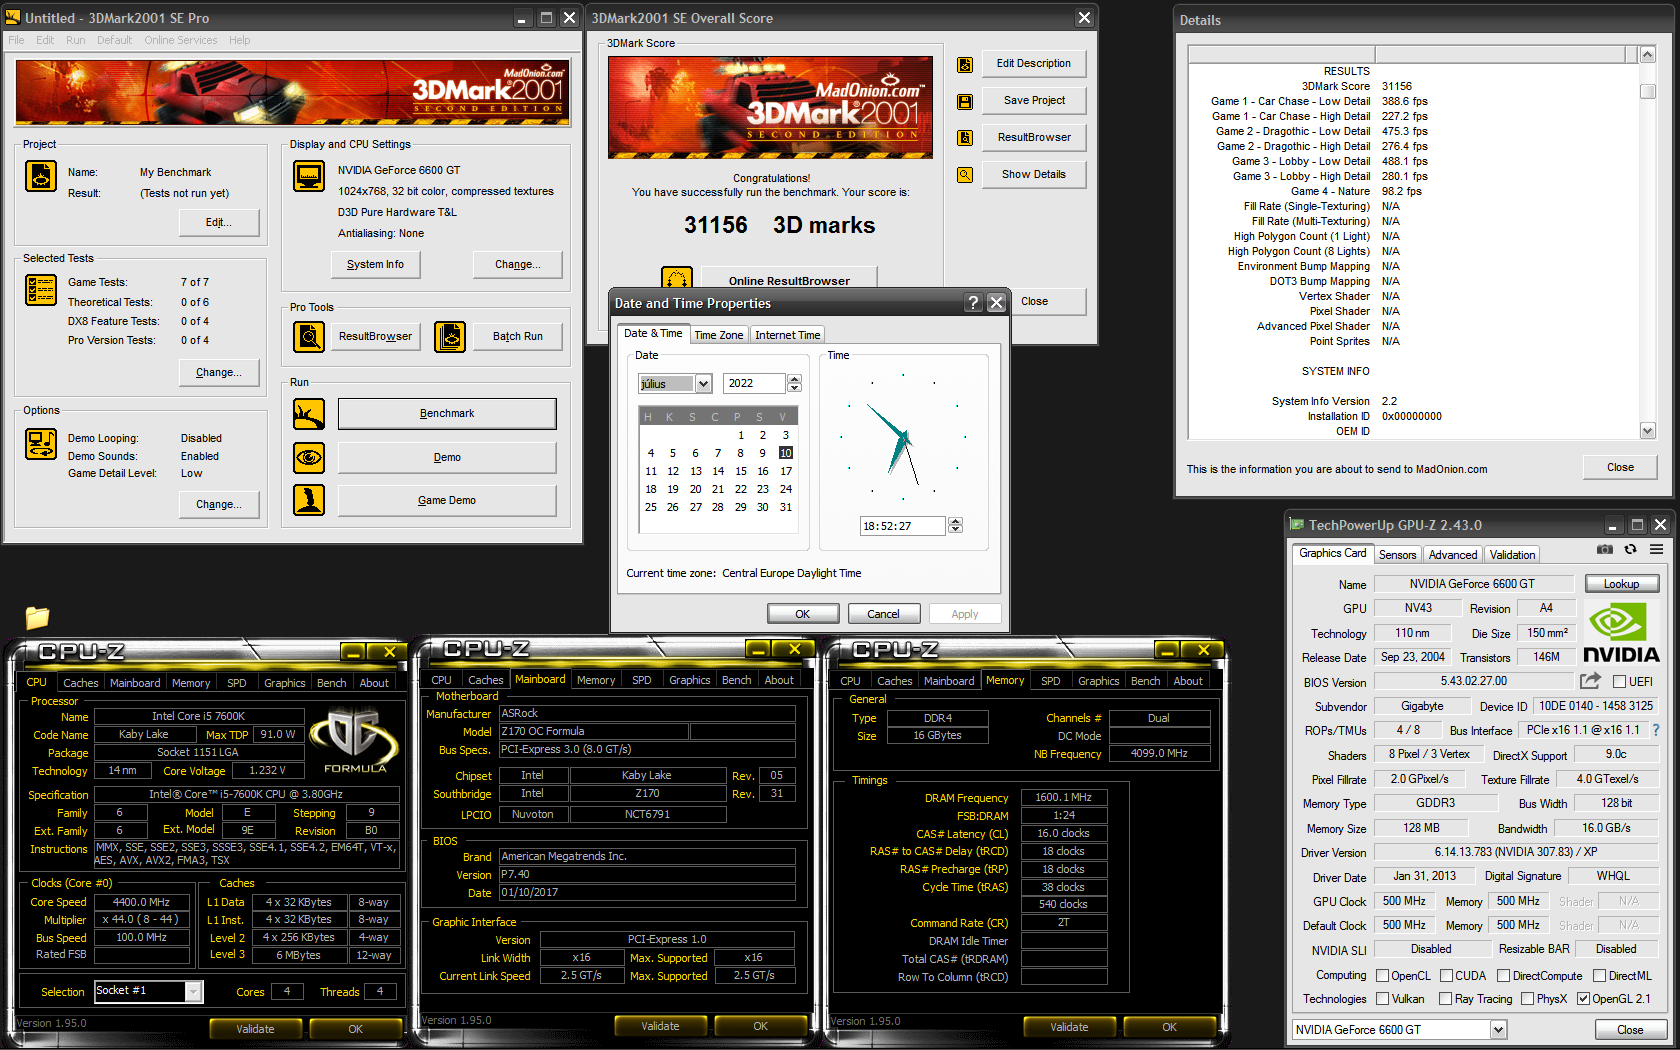Click the Lookup button in GPU-Z
The height and width of the screenshot is (1050, 1680).
point(1621,584)
